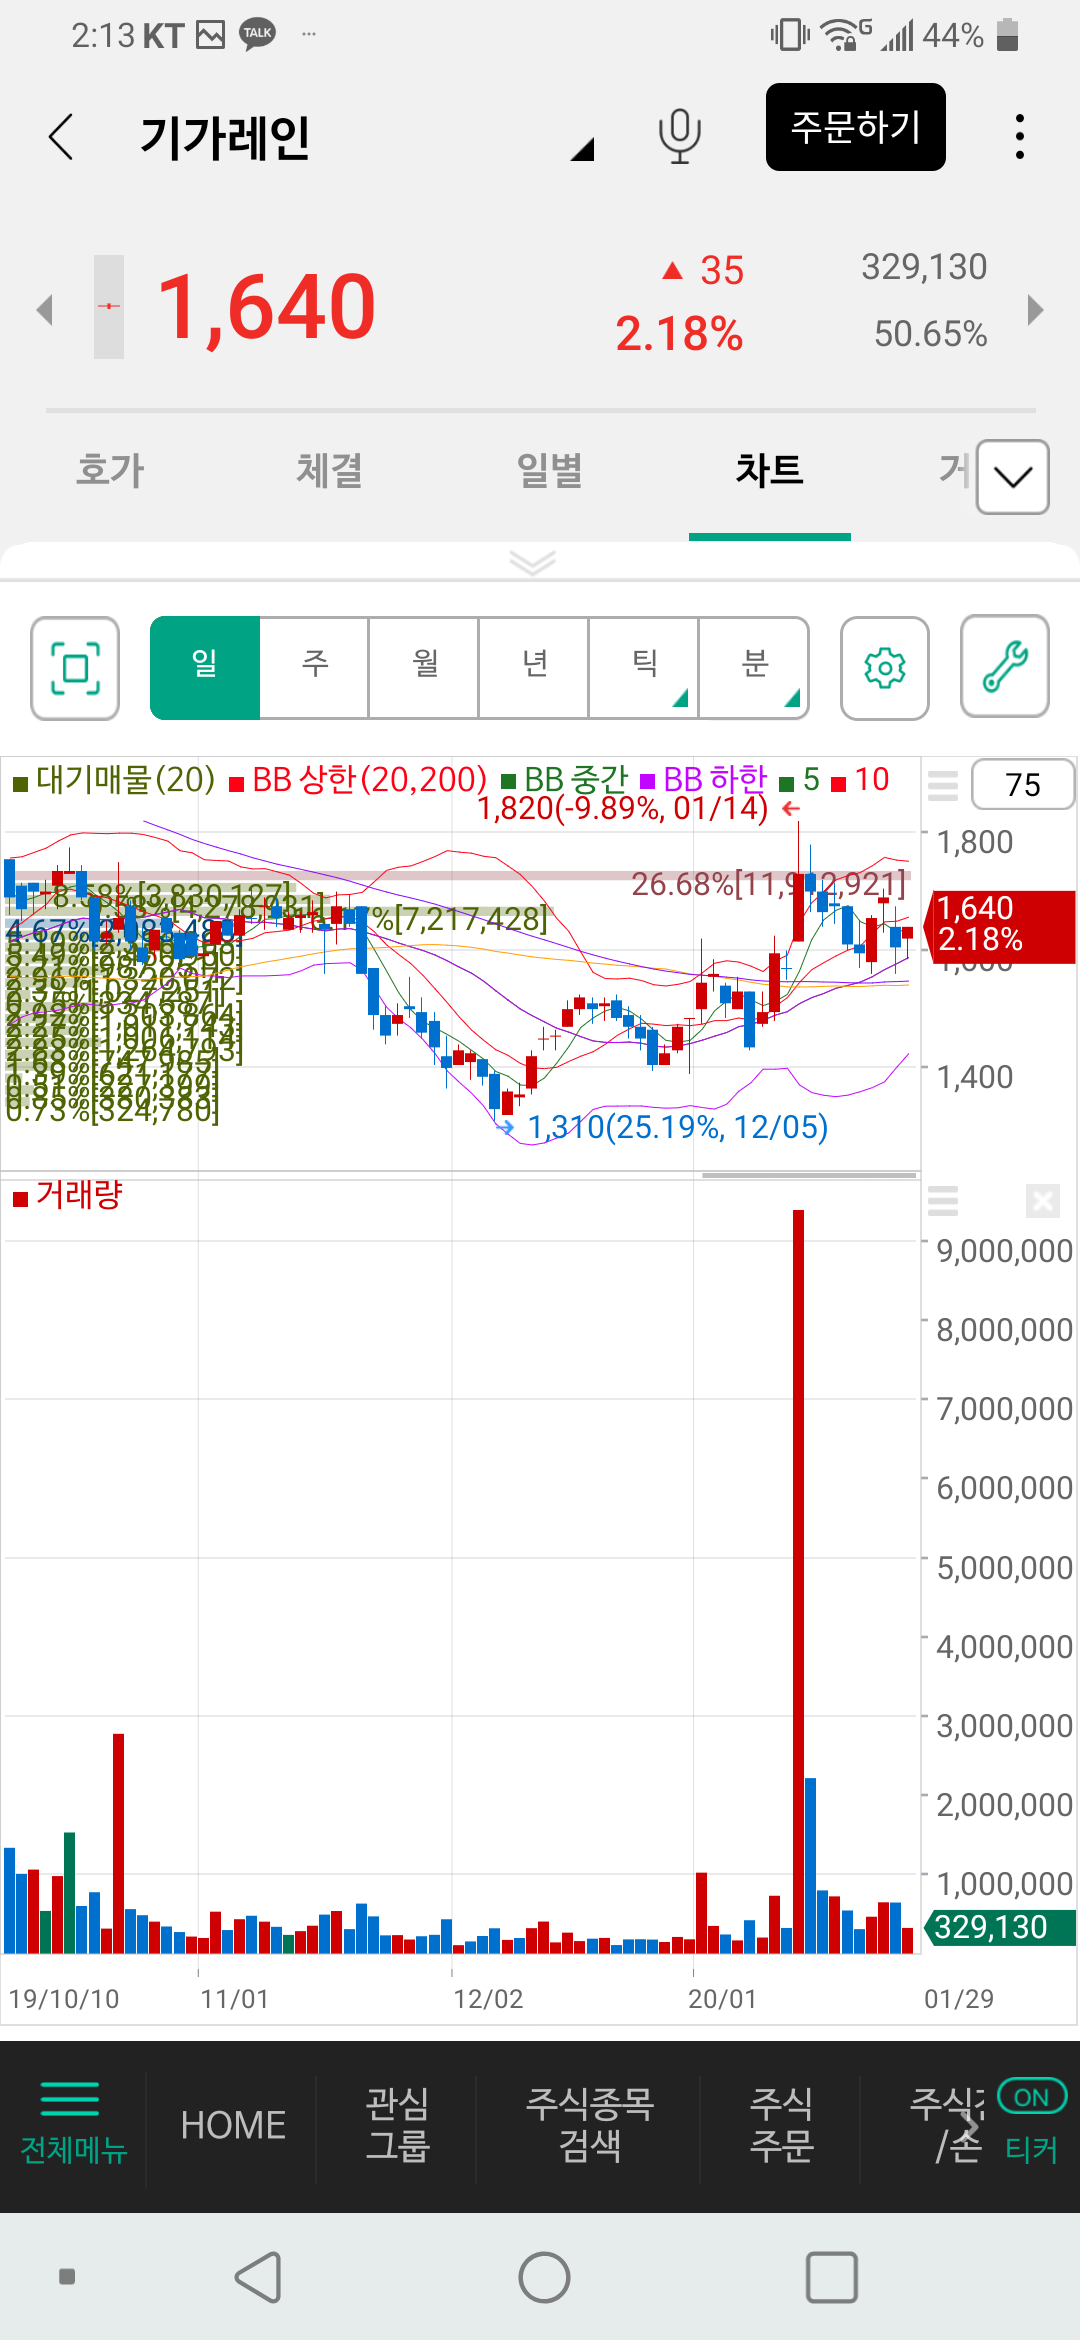The height and width of the screenshot is (2340, 1080).
Task: Select the 월 monthly period
Action: click(425, 668)
